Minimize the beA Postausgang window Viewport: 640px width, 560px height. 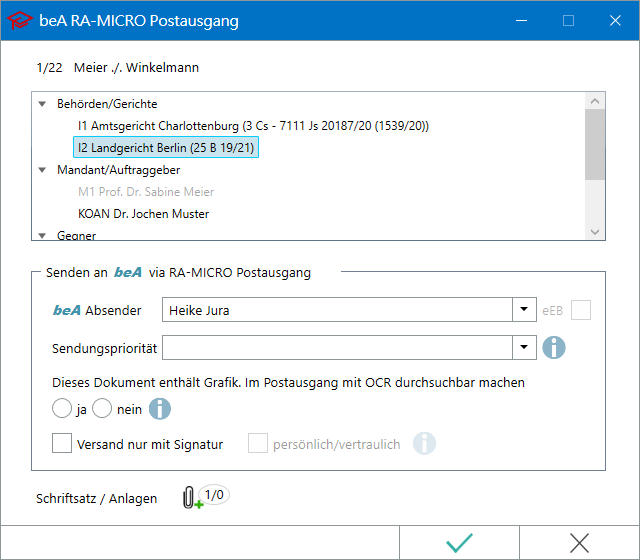pos(521,20)
